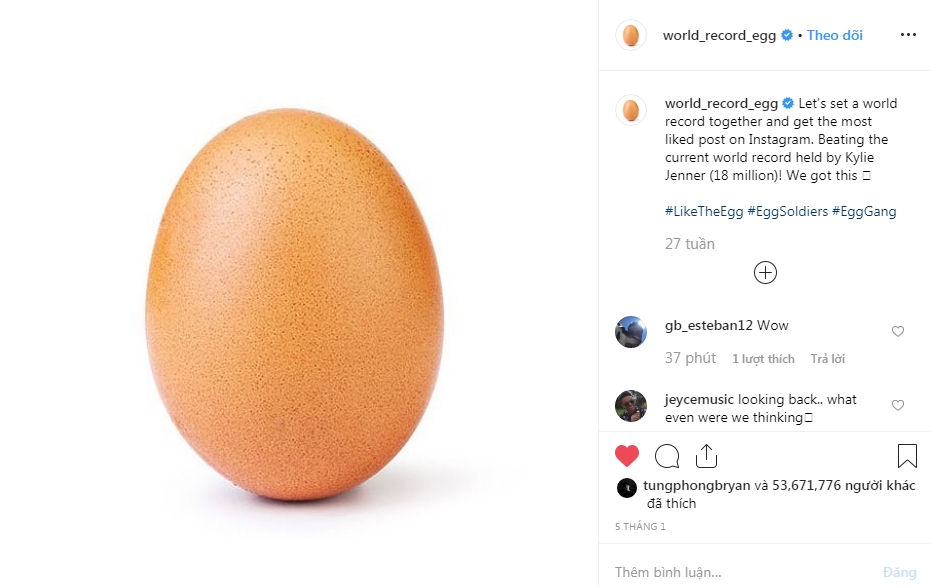931x587 pixels.
Task: Open gb_esteban12's avatar
Action: (630, 331)
